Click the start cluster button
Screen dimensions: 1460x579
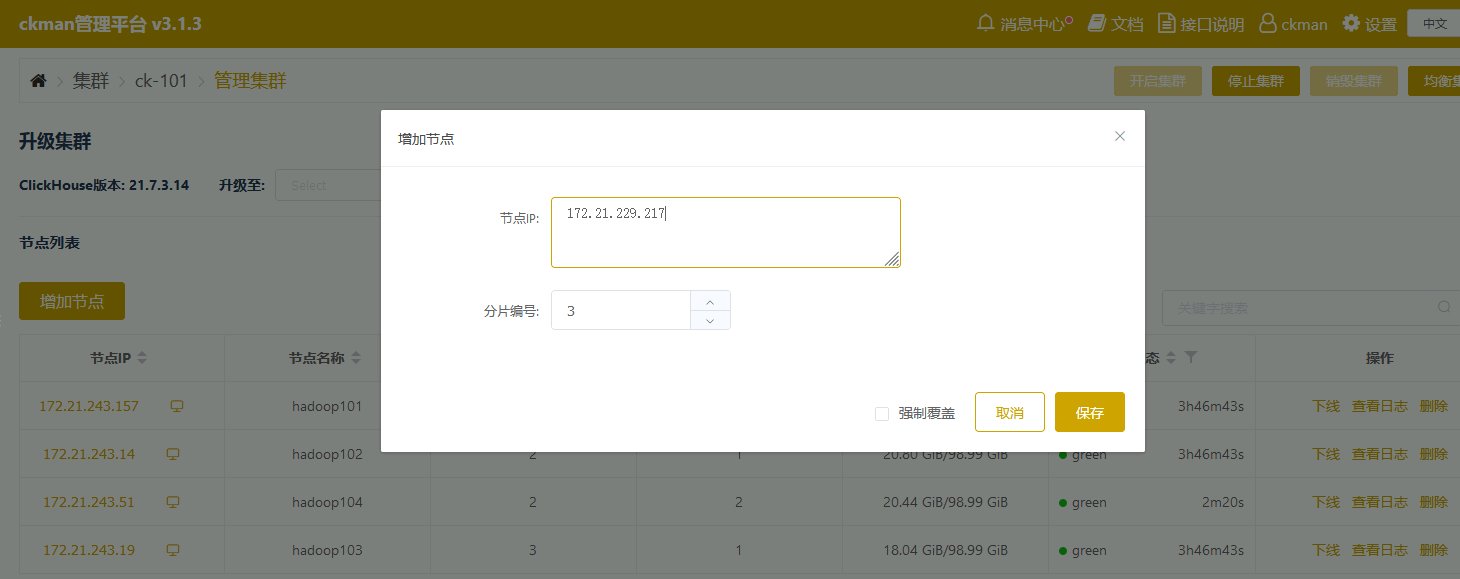tap(1158, 81)
